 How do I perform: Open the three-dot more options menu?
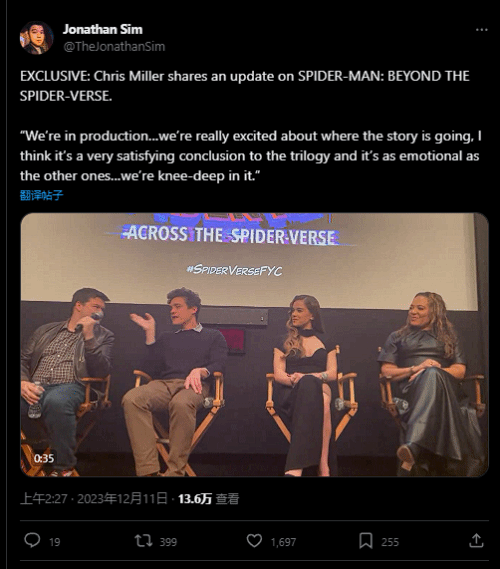point(481,30)
